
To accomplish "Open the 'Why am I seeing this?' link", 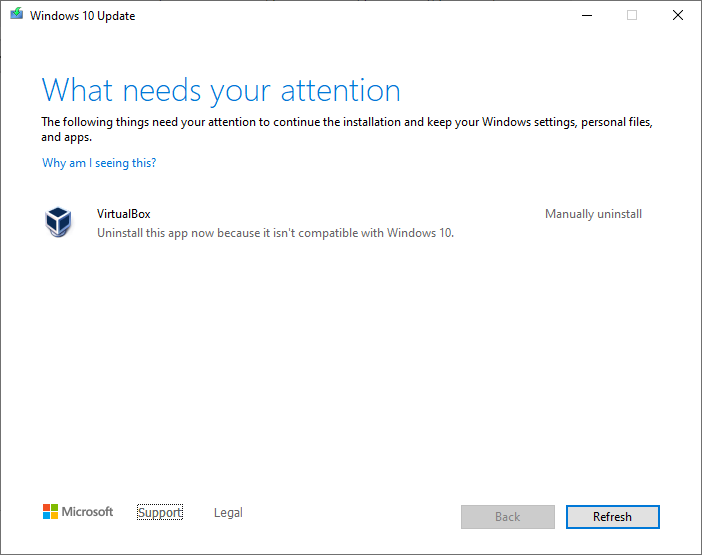I will pos(99,163).
